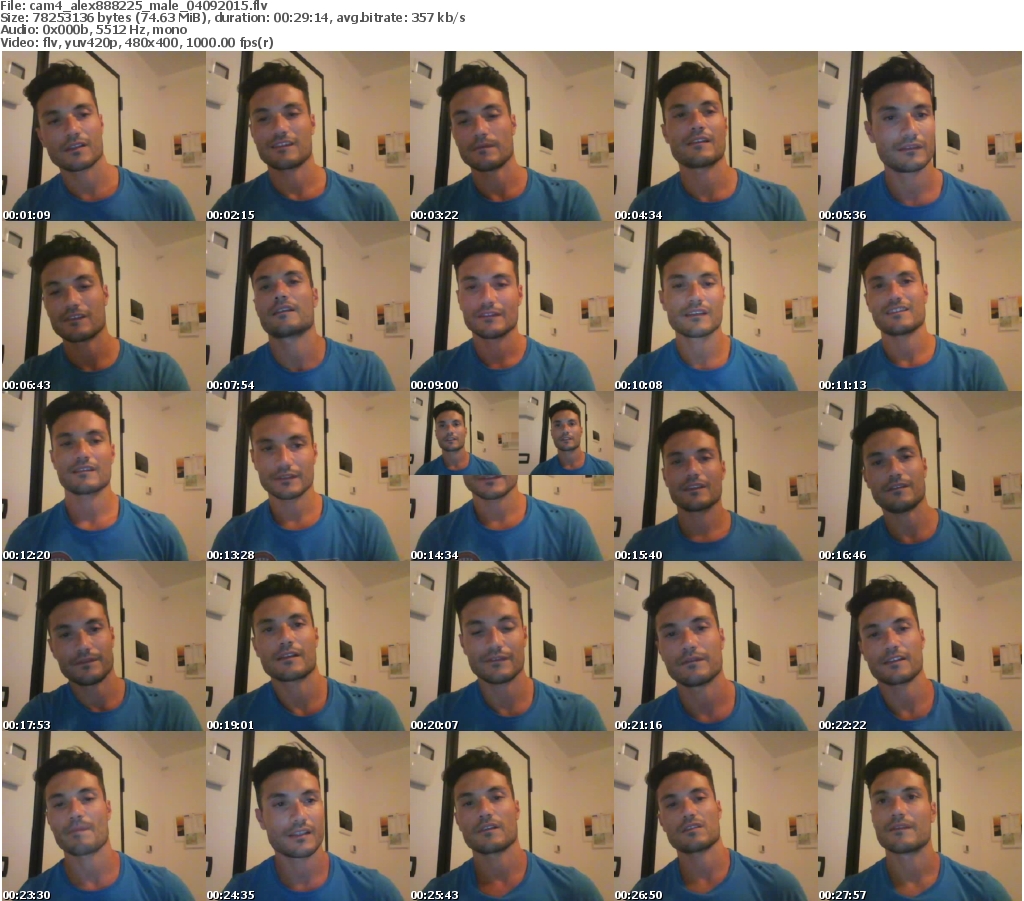Pick the thumbnail frame stamped 00:15:40
Screen dimensions: 1024x901
tap(715, 476)
